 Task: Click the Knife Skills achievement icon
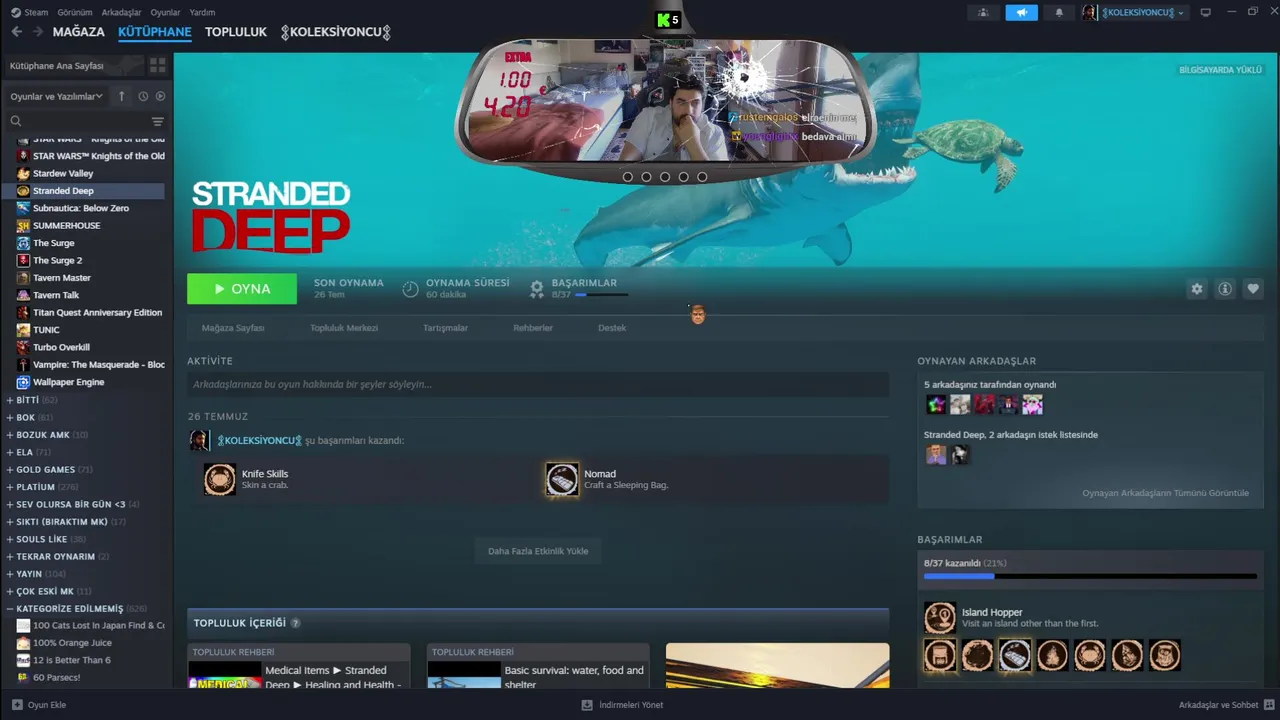click(220, 479)
